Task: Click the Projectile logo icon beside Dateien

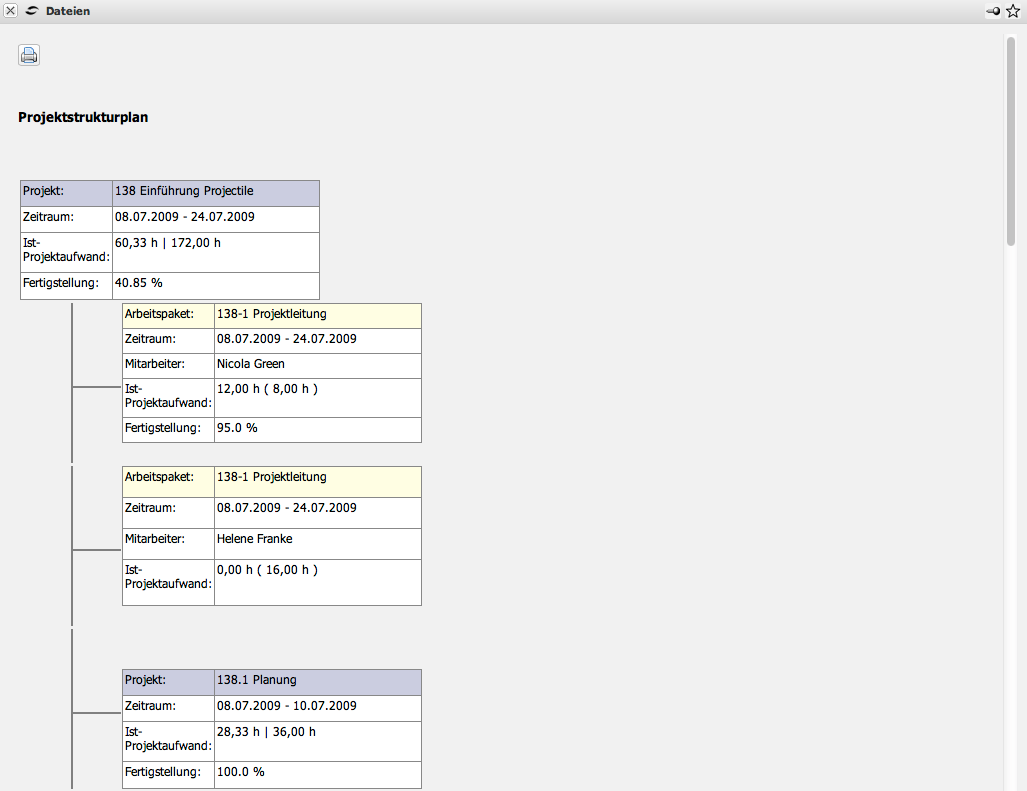Action: pyautogui.click(x=32, y=11)
